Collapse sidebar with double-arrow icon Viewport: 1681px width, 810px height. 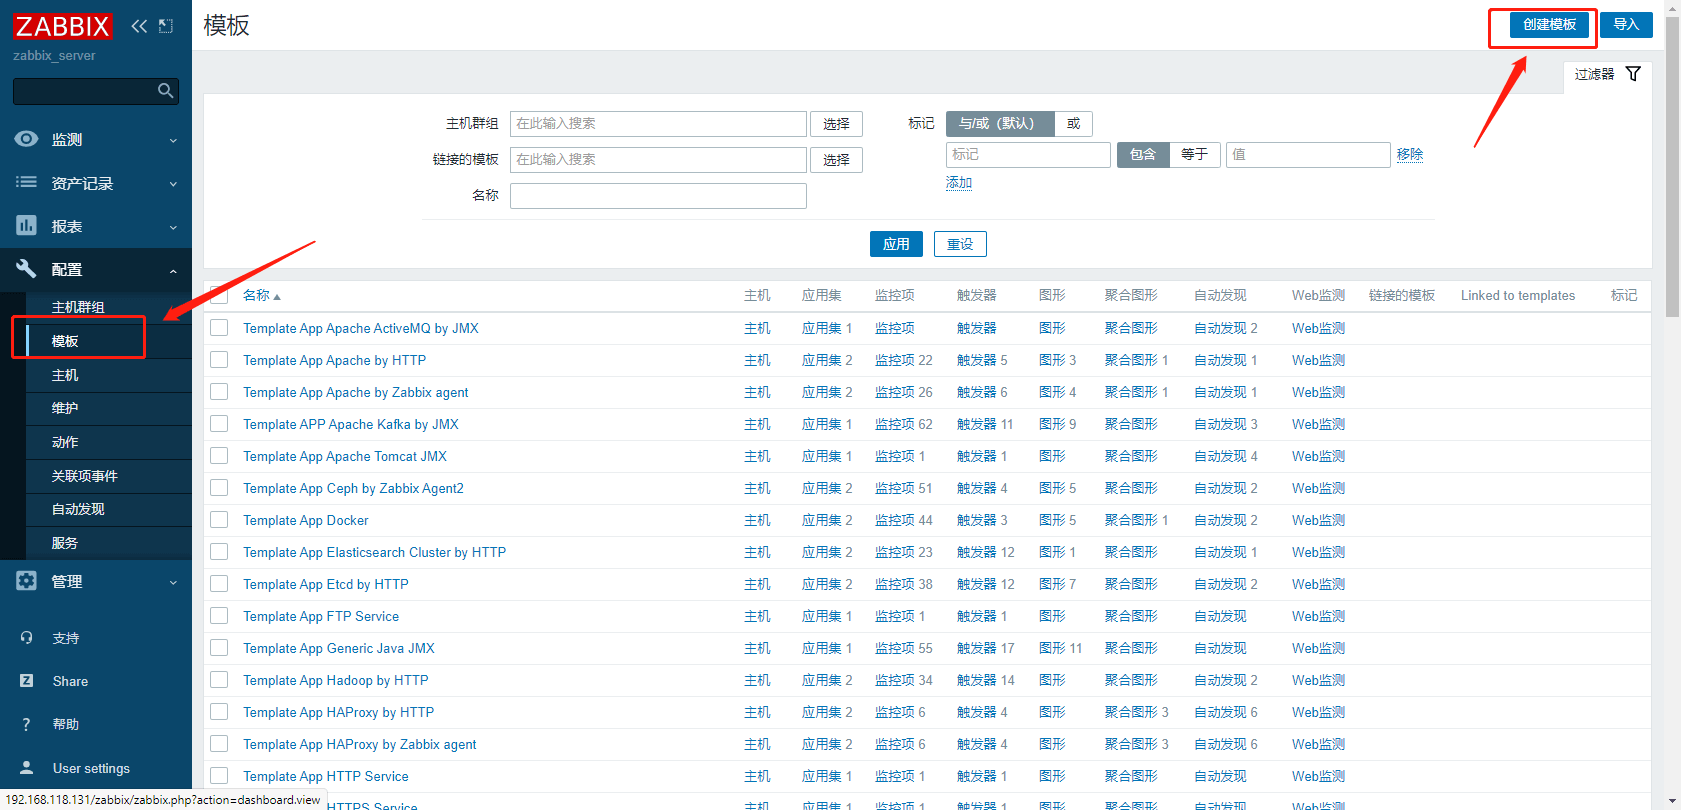[x=139, y=26]
